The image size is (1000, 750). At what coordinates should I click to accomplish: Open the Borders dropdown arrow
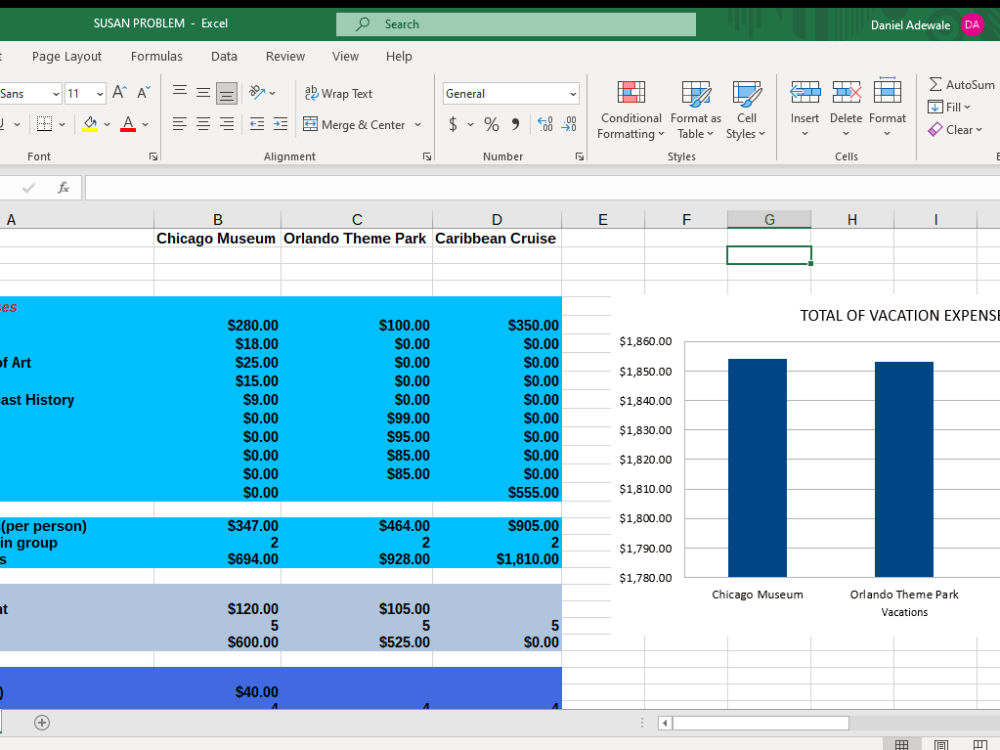[x=62, y=124]
